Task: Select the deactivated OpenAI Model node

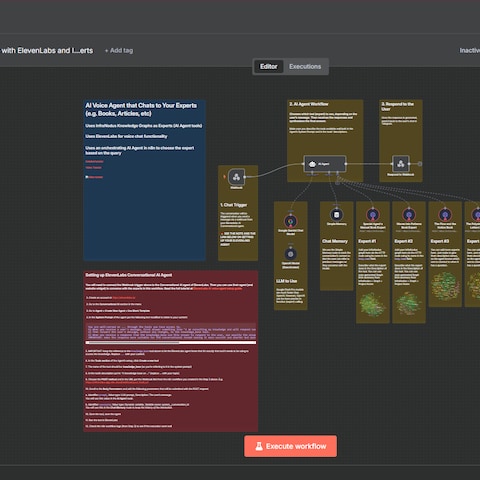Action: [291, 254]
